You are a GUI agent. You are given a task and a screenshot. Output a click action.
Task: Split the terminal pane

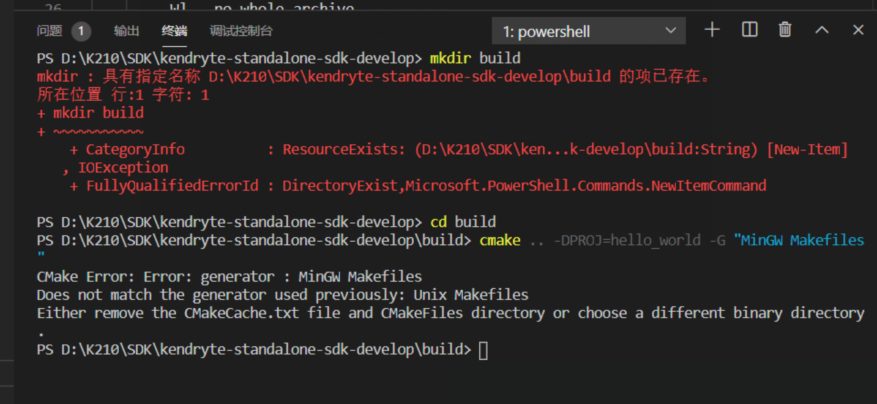coord(749,30)
